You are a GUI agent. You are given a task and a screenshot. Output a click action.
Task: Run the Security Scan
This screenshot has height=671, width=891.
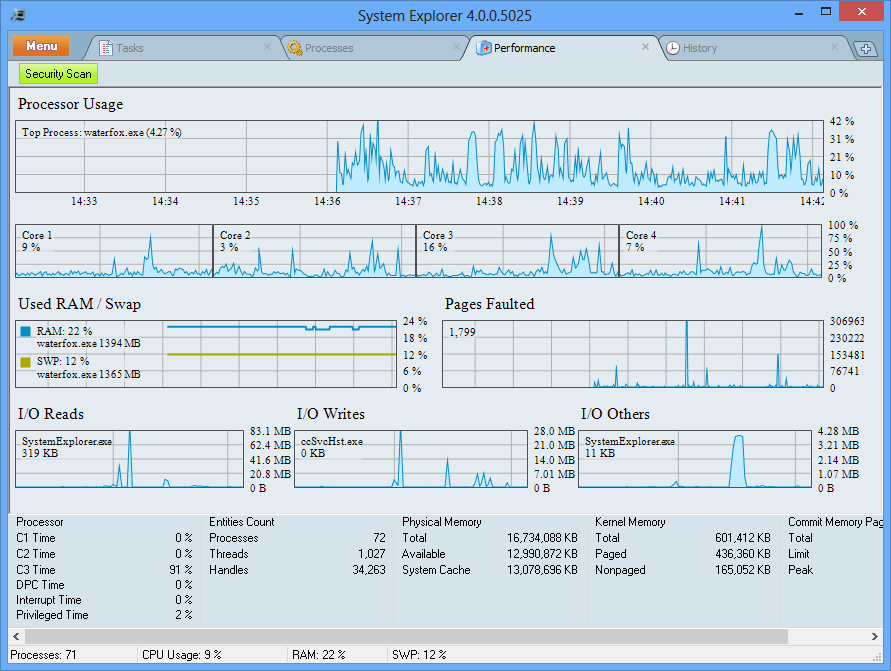point(58,74)
